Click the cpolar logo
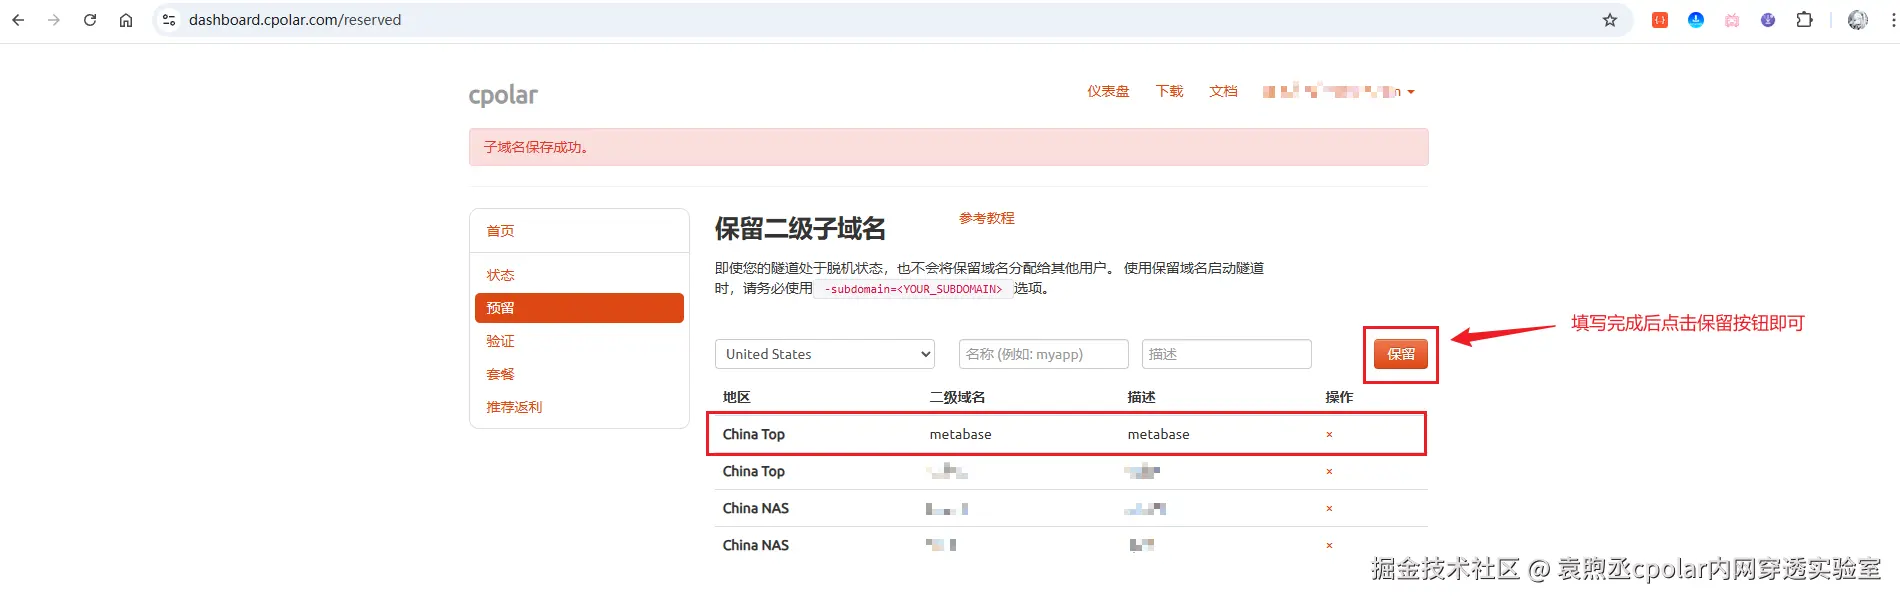This screenshot has width=1900, height=602. point(503,95)
